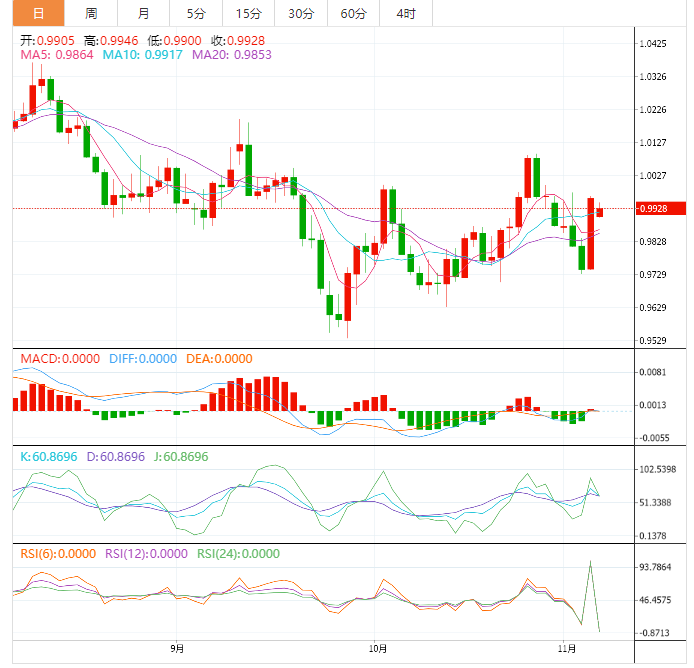Click the 0.9729 price axis label
This screenshot has height=668, width=694.
tap(653, 275)
